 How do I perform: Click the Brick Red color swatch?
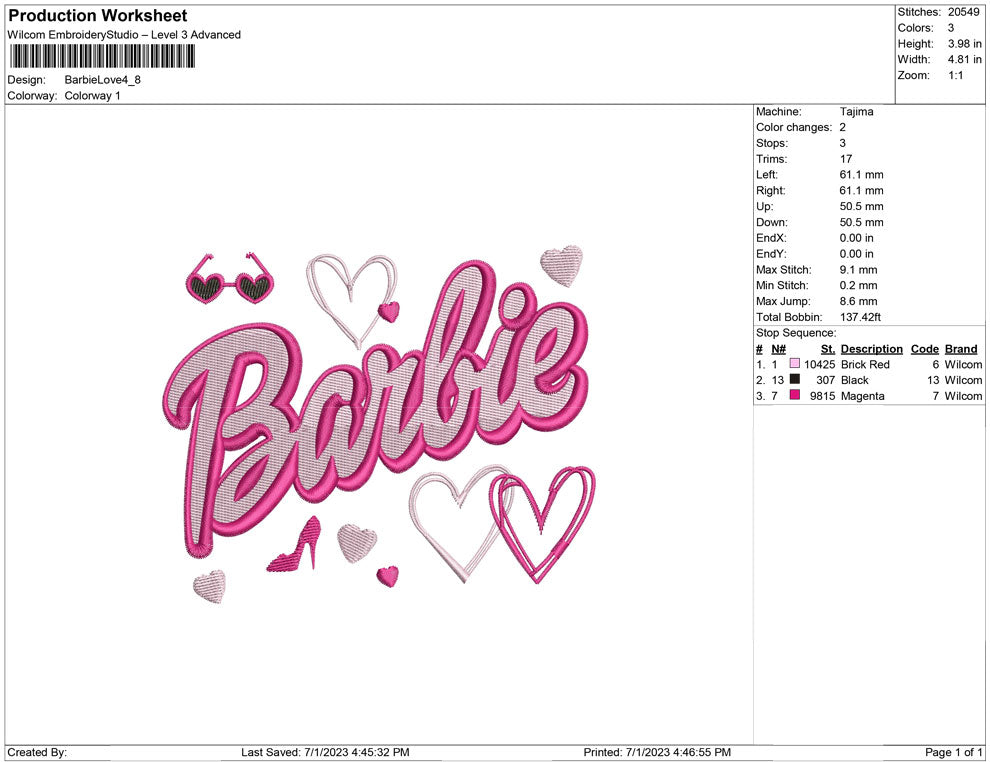click(x=794, y=364)
